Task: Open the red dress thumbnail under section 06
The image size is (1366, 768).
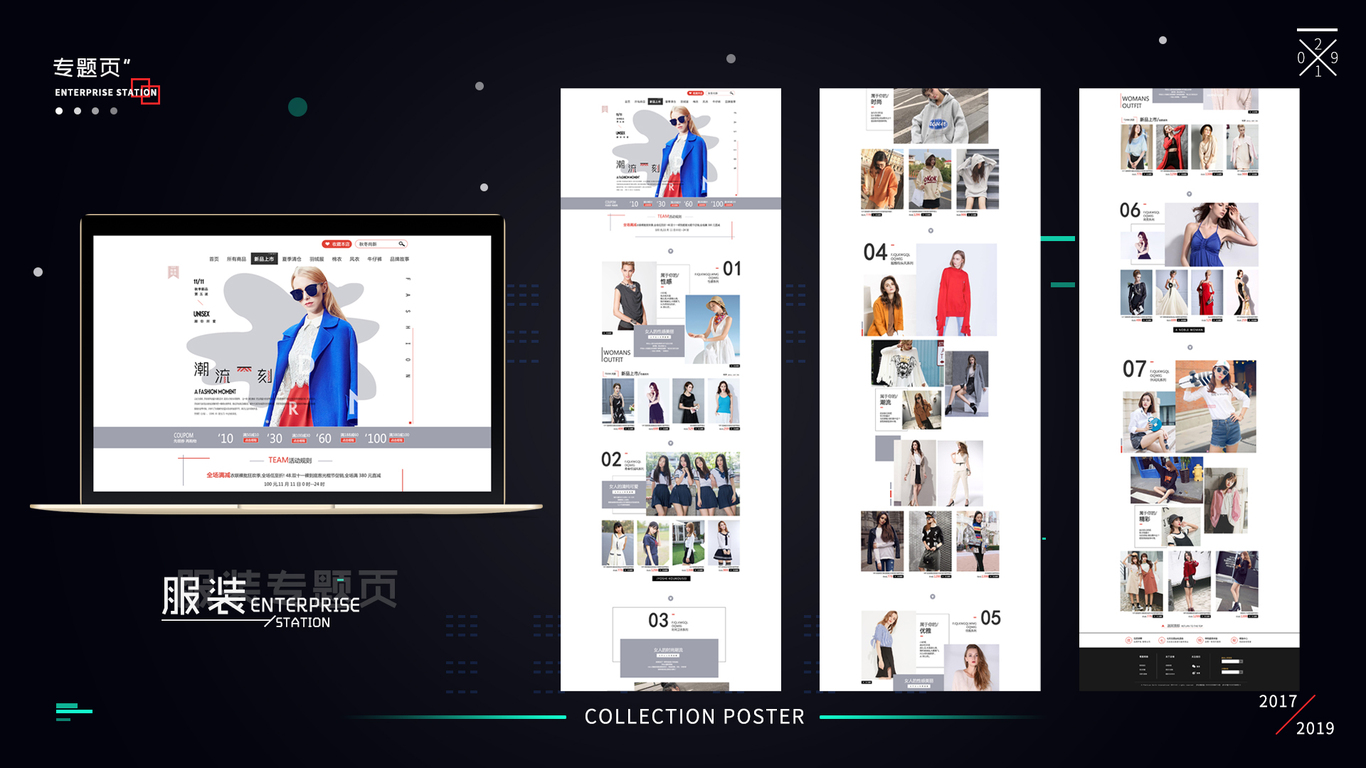Action: coord(1207,294)
